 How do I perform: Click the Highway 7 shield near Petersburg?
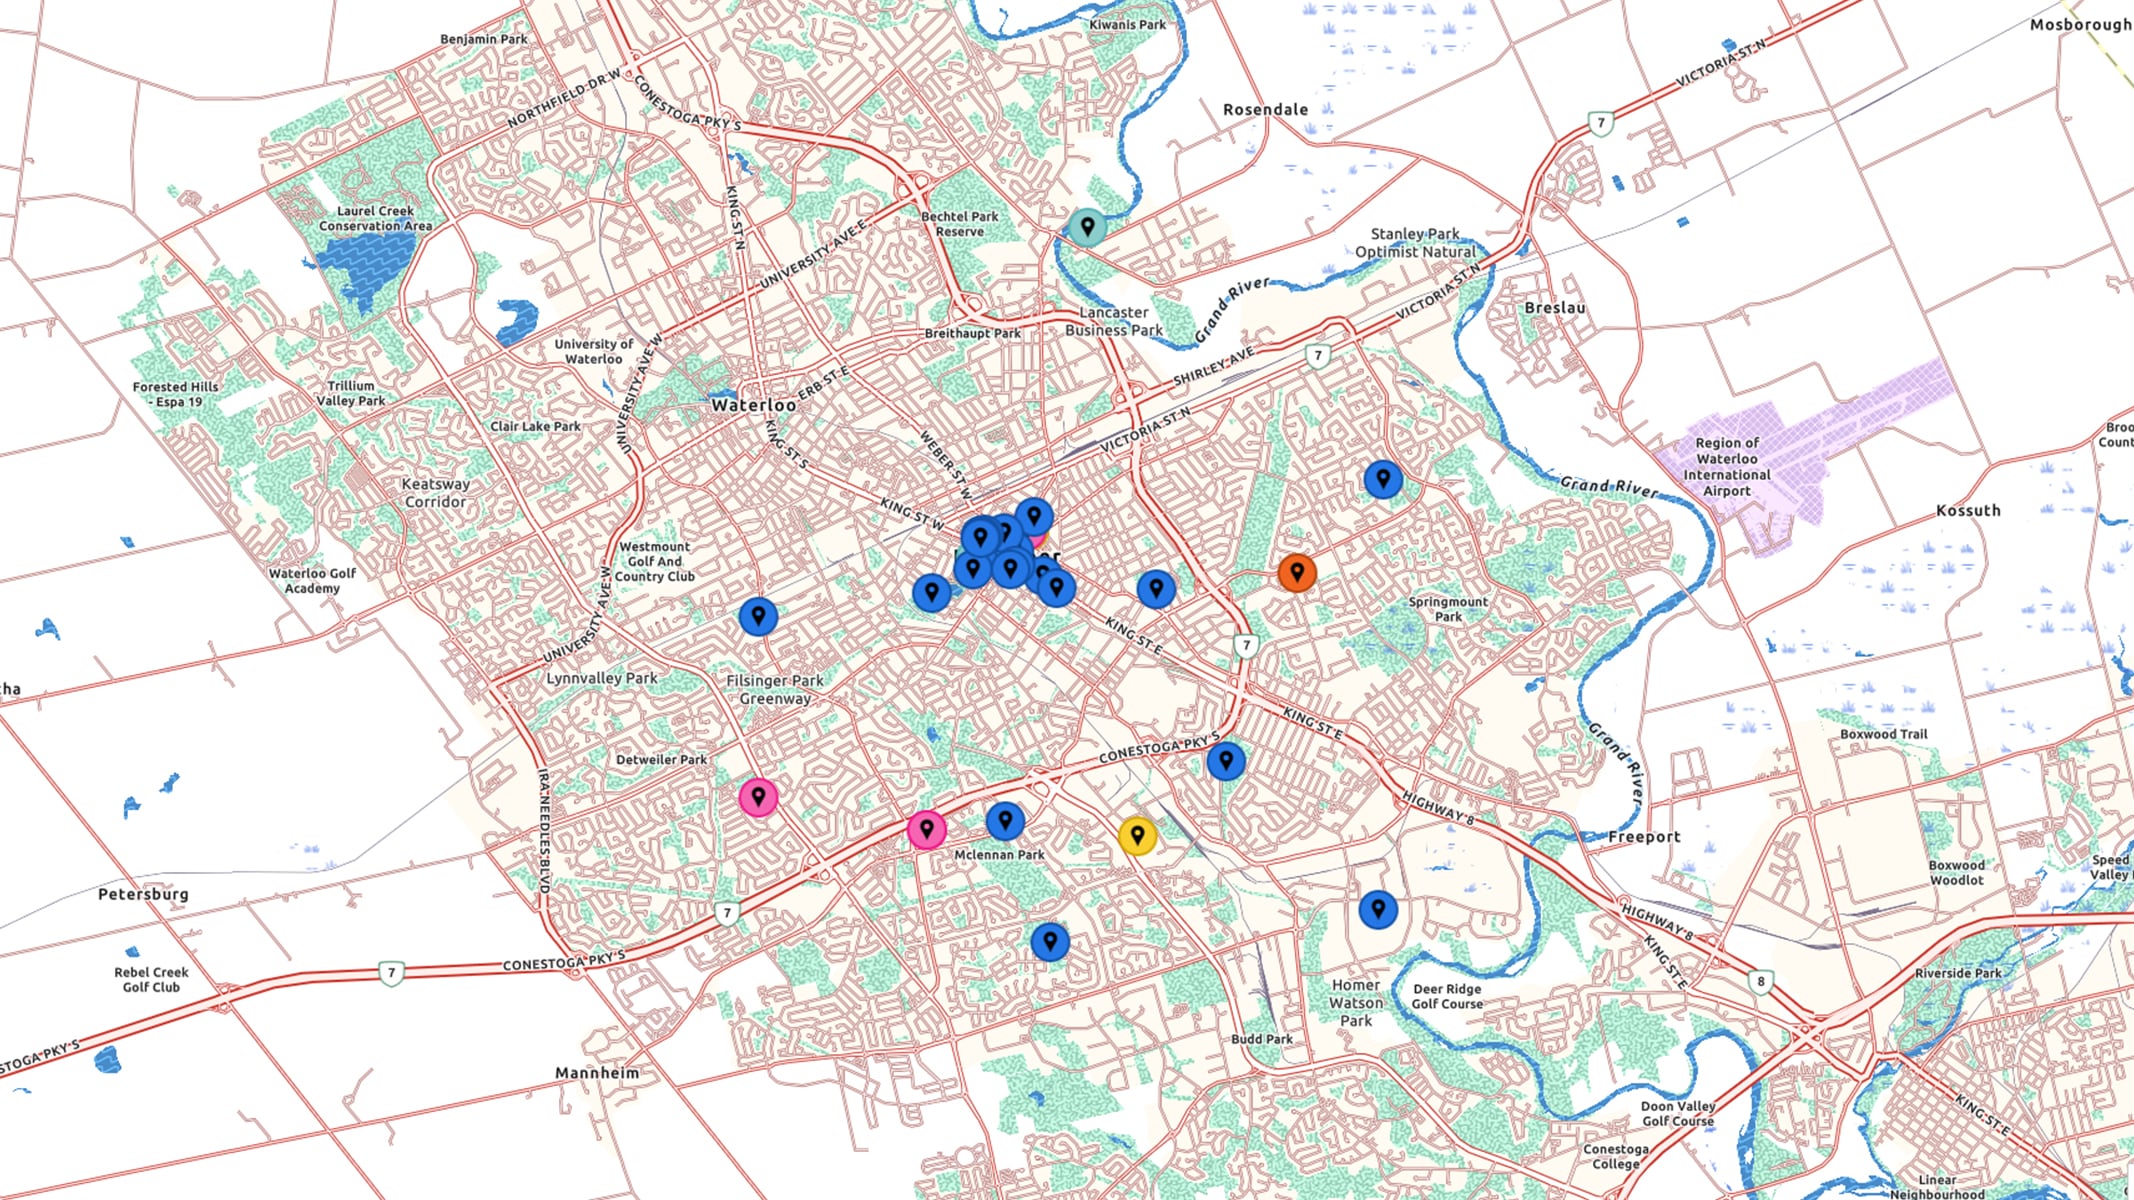point(391,972)
